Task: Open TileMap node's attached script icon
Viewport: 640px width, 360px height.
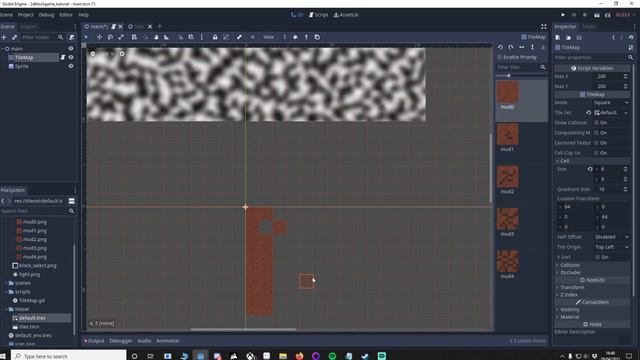Action: coord(63,58)
